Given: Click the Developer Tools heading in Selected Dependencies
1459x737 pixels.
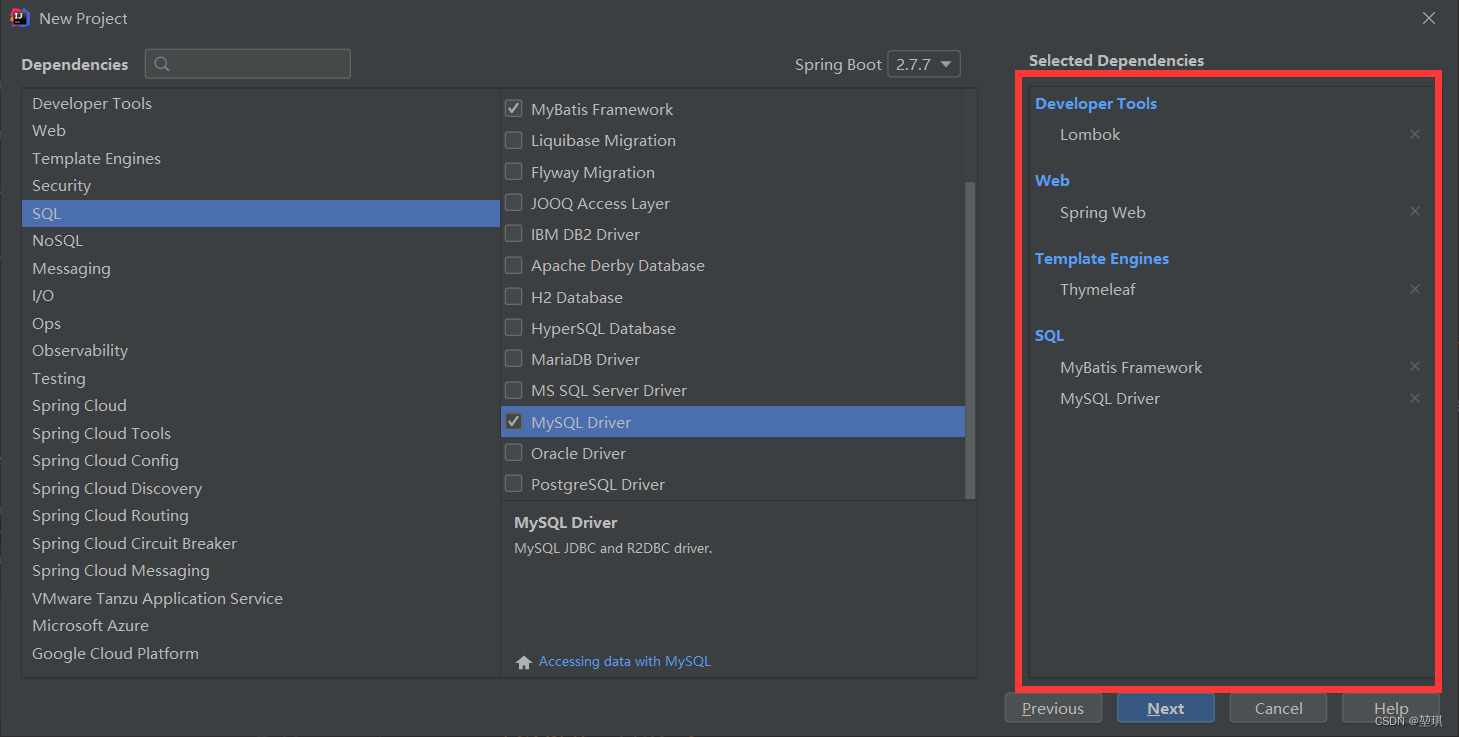Looking at the screenshot, I should [x=1096, y=103].
